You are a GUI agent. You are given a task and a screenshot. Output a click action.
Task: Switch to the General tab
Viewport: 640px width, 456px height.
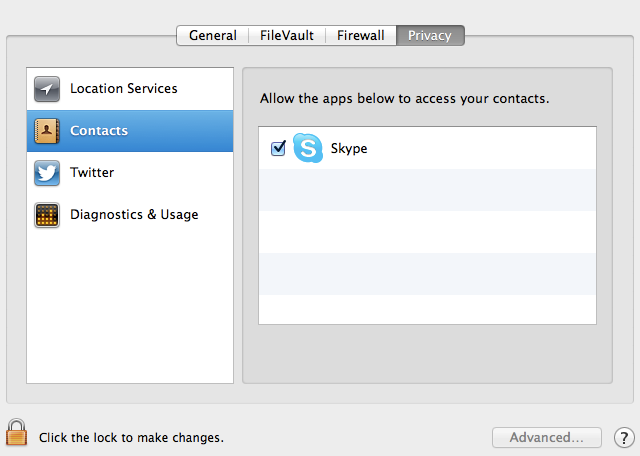pyautogui.click(x=213, y=36)
